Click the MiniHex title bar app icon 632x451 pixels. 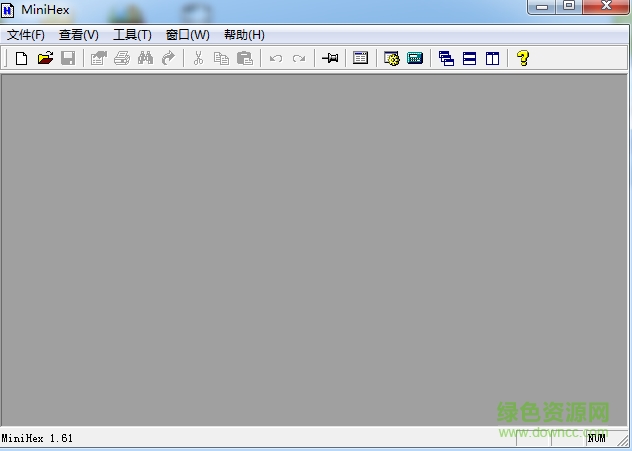9,10
